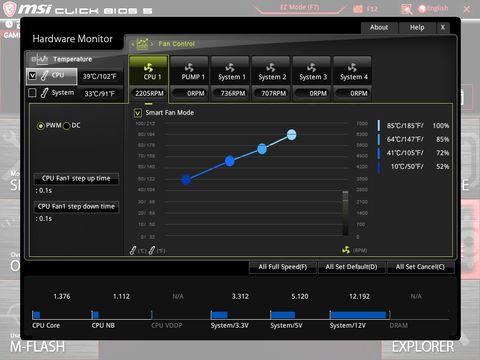Image resolution: width=480 pixels, height=360 pixels.
Task: Open CPU Fan1 step up time setting
Action: [76, 178]
